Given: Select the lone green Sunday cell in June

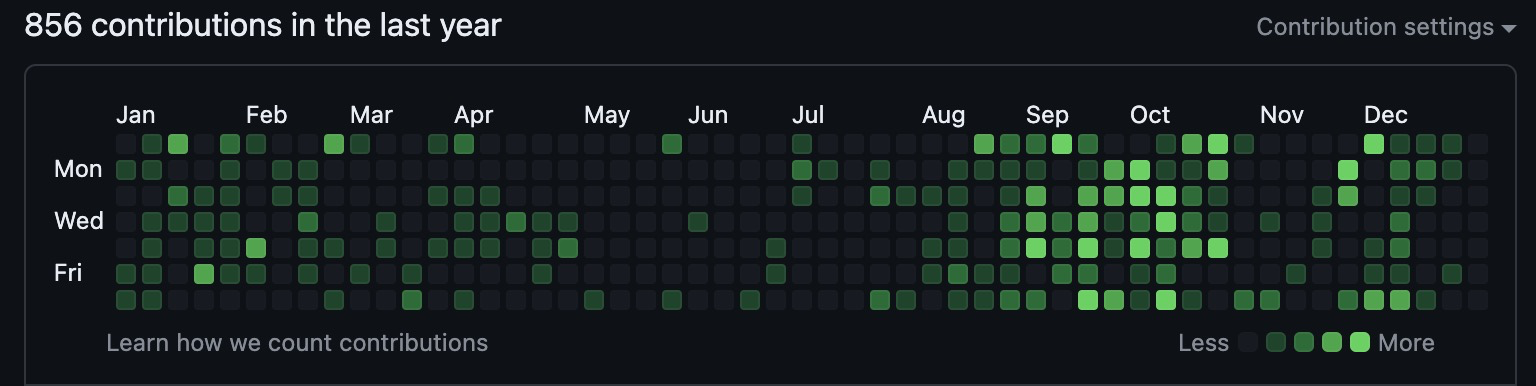Looking at the screenshot, I should pos(672,143).
